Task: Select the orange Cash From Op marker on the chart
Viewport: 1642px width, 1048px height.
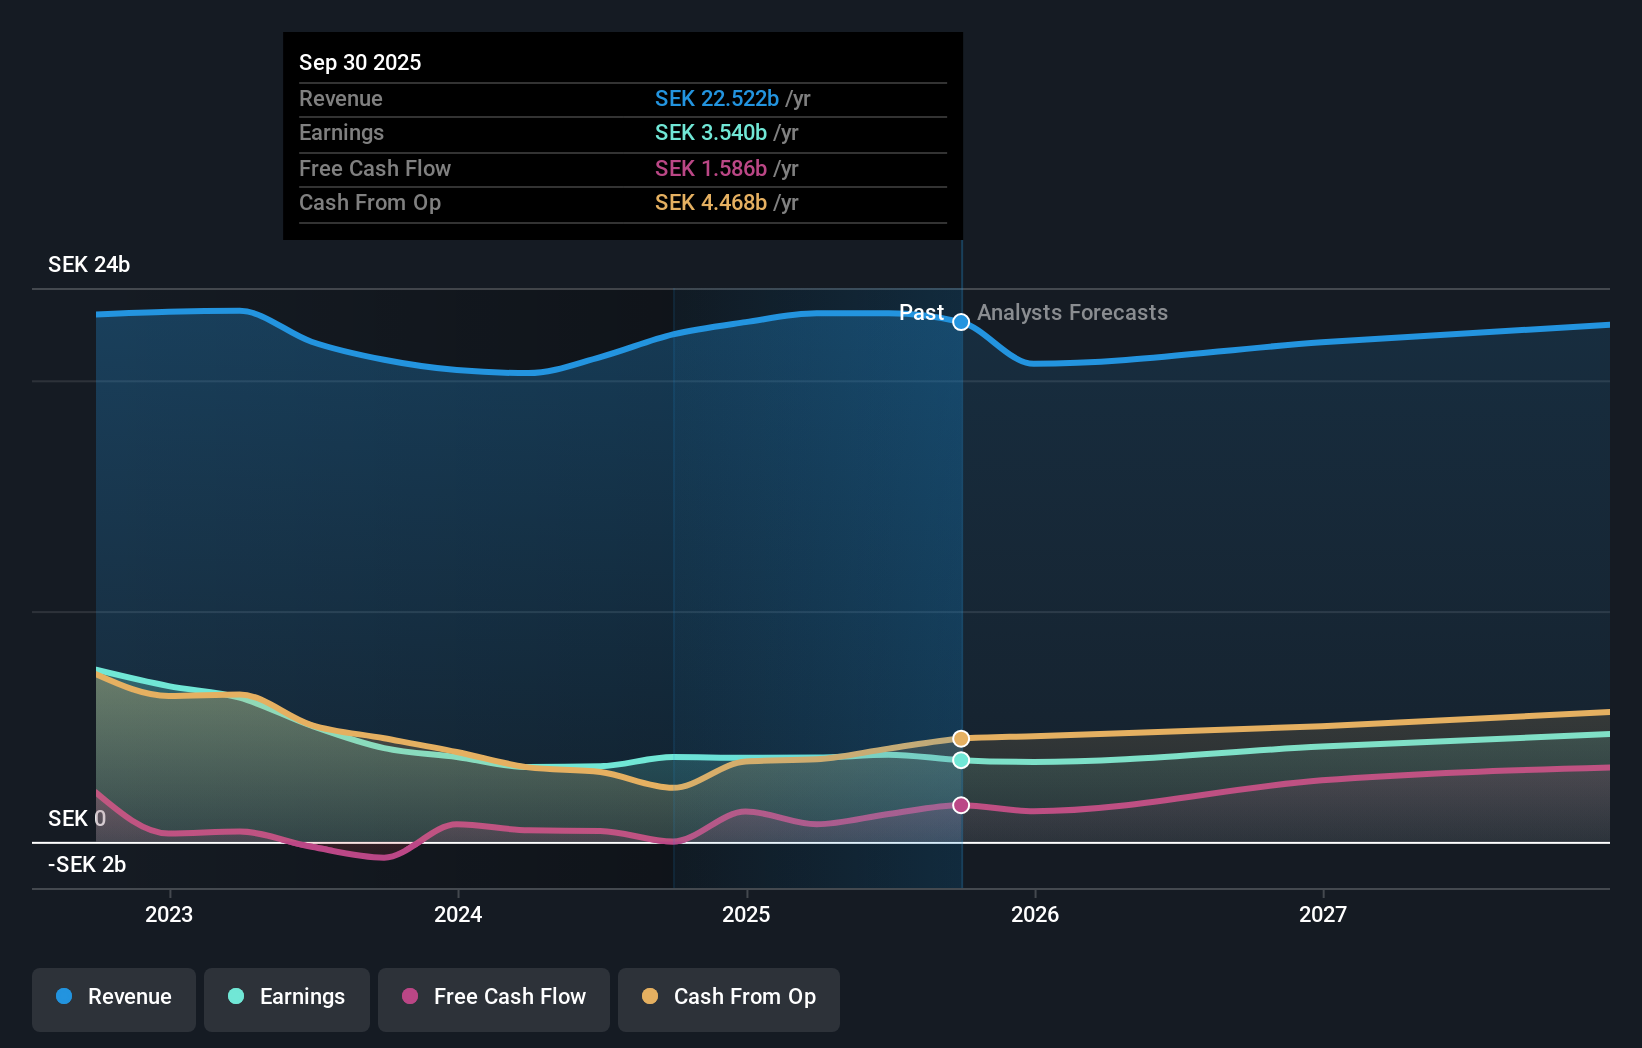Action: pos(961,738)
